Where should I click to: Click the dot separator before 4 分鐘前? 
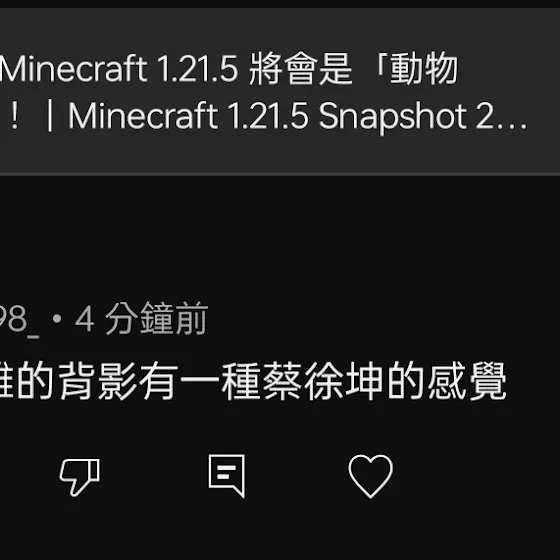click(x=57, y=319)
